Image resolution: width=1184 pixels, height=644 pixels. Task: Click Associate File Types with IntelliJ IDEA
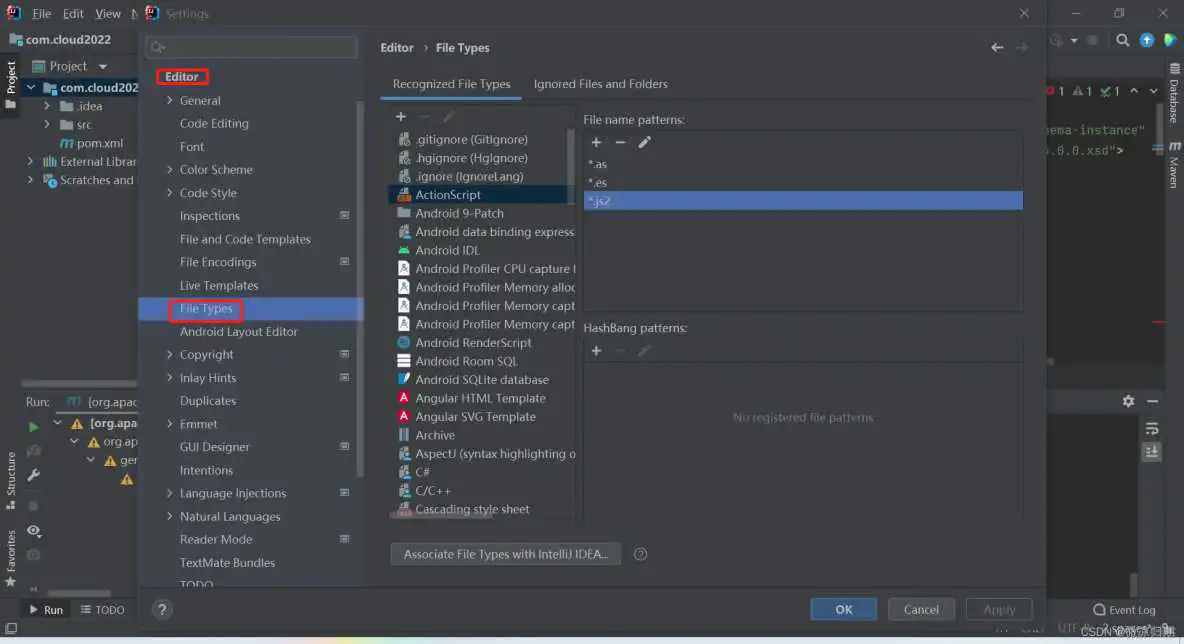505,554
